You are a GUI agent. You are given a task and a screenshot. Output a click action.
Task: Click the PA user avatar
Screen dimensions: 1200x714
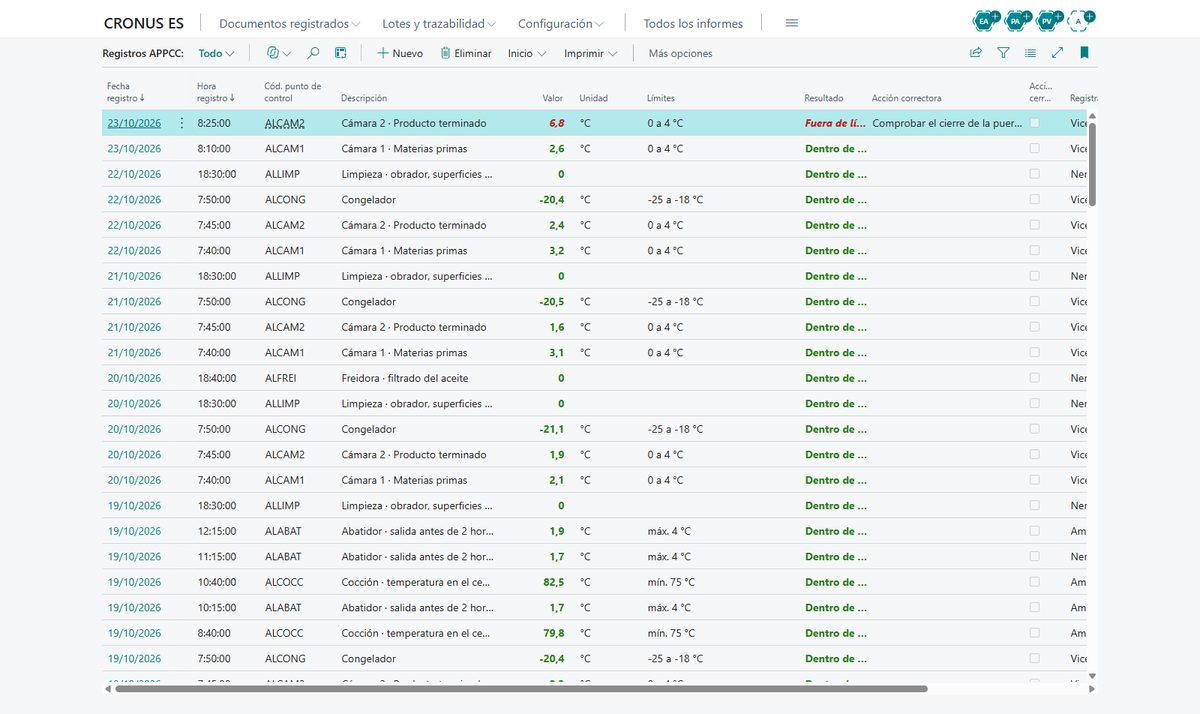tap(1016, 20)
